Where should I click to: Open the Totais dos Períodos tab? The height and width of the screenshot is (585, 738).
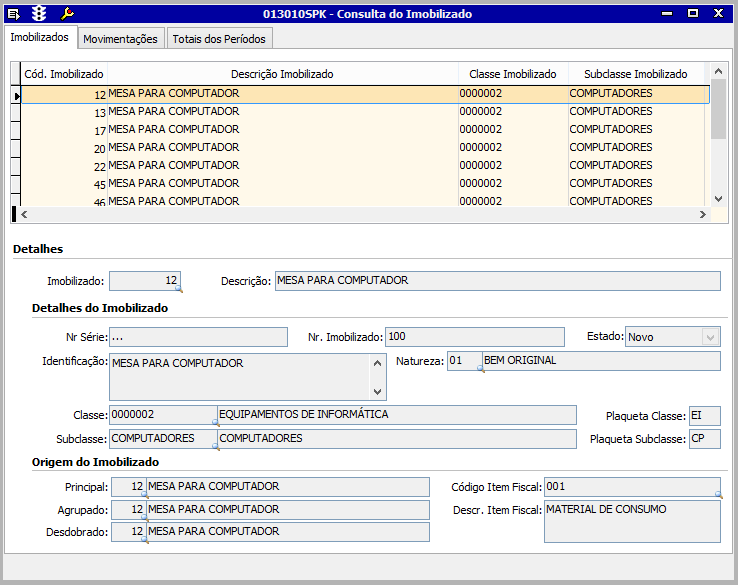tap(219, 39)
